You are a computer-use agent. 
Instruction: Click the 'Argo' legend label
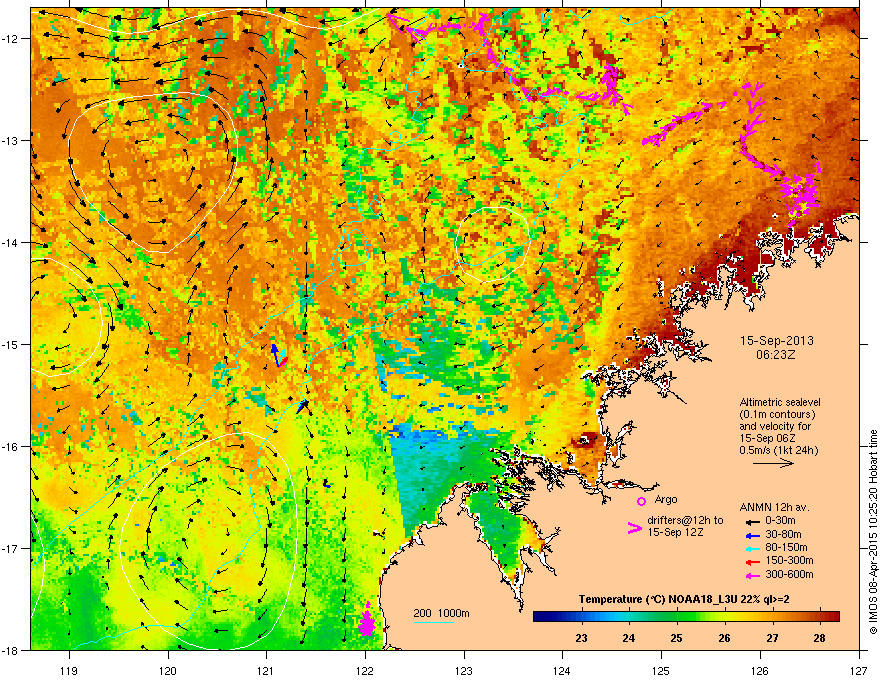[666, 499]
